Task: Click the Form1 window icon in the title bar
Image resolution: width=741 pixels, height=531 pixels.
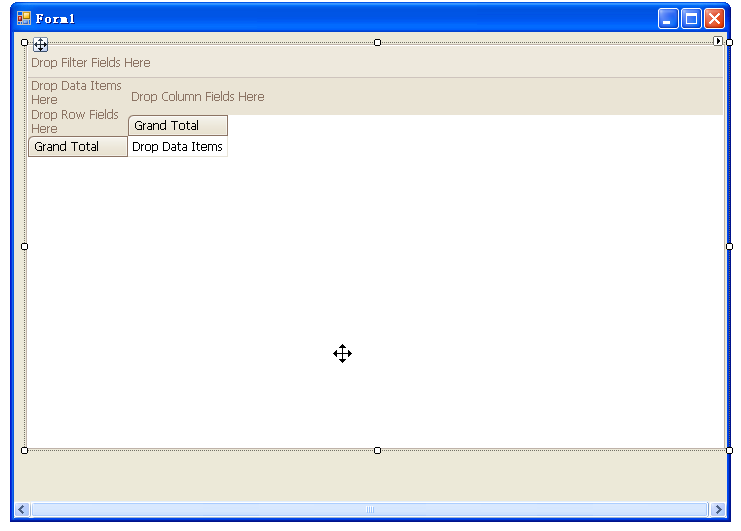Action: pos(24,18)
